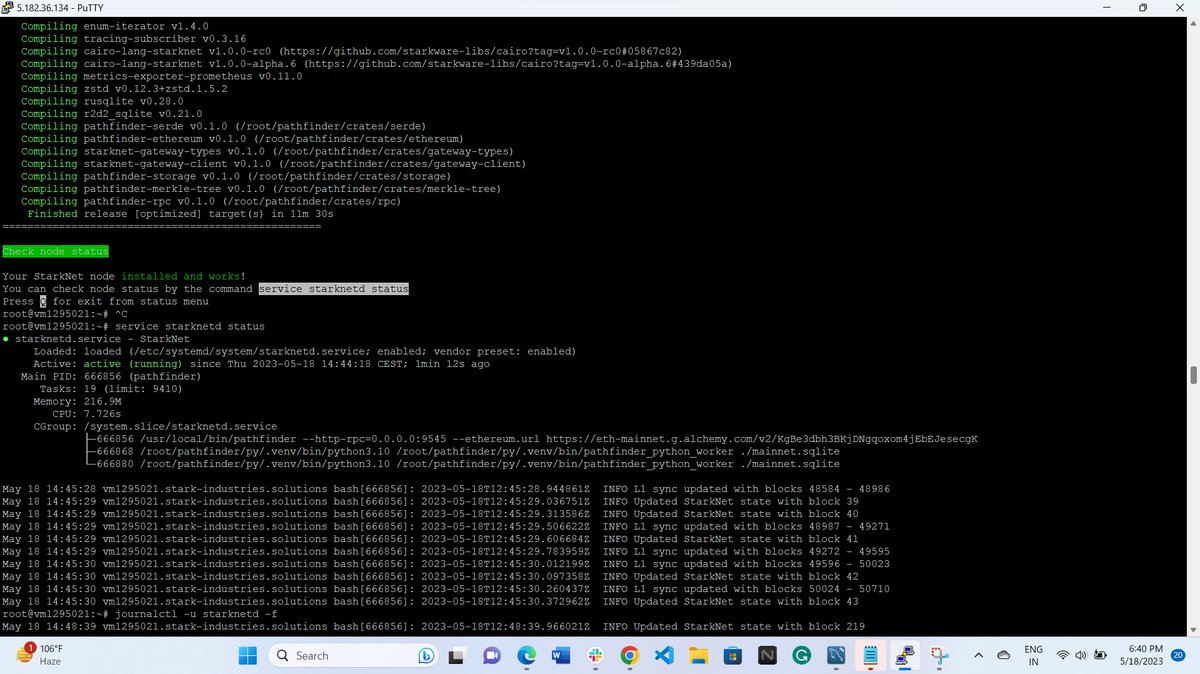The height and width of the screenshot is (674, 1200).
Task: Open PuTTY's system menu via title bar icon
Action: tap(8, 7)
